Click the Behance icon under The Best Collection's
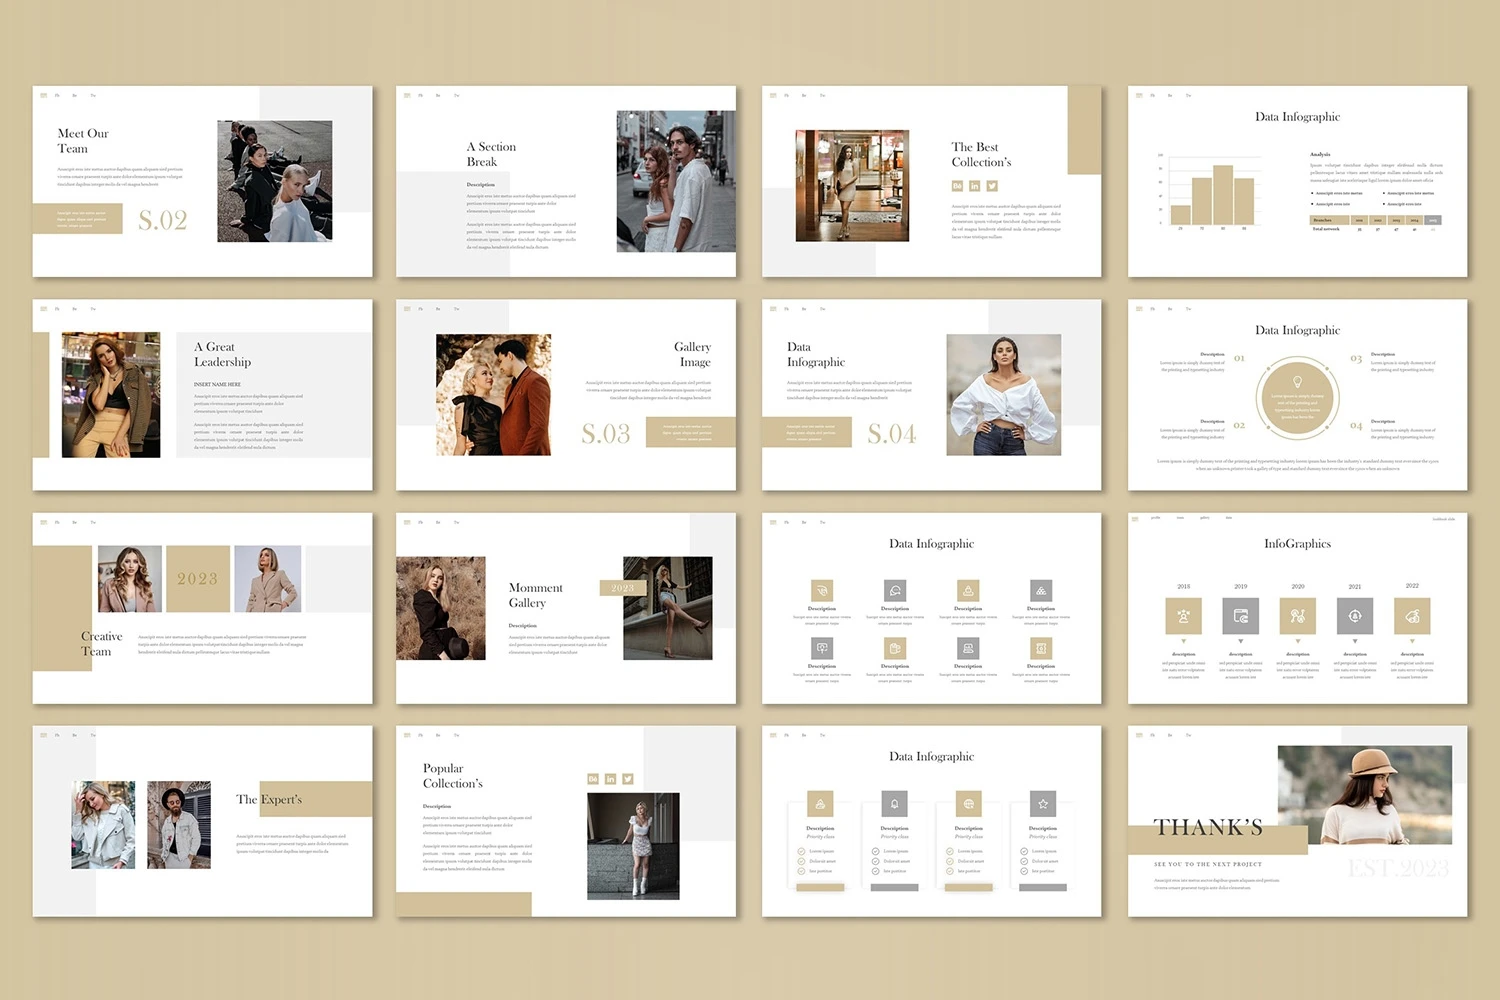This screenshot has height=1000, width=1500. point(957,186)
